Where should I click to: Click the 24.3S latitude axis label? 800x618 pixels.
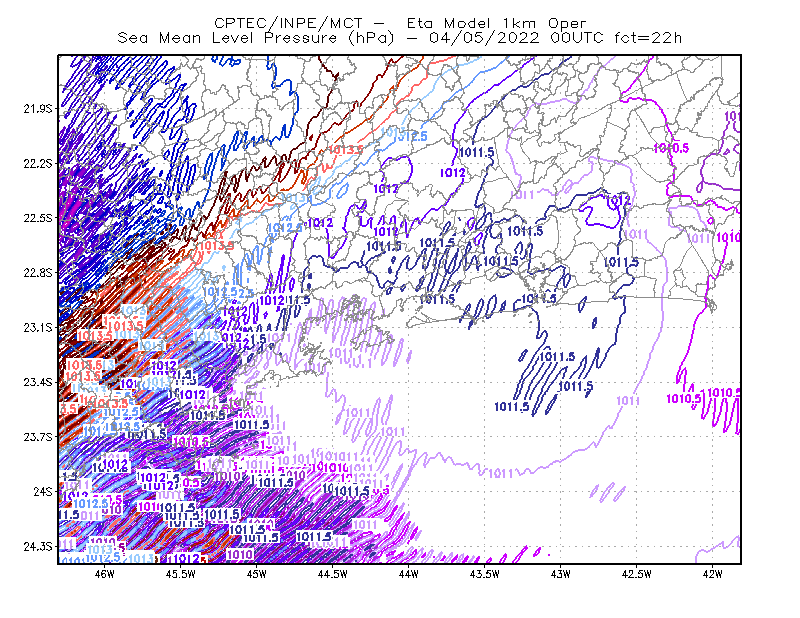38,547
